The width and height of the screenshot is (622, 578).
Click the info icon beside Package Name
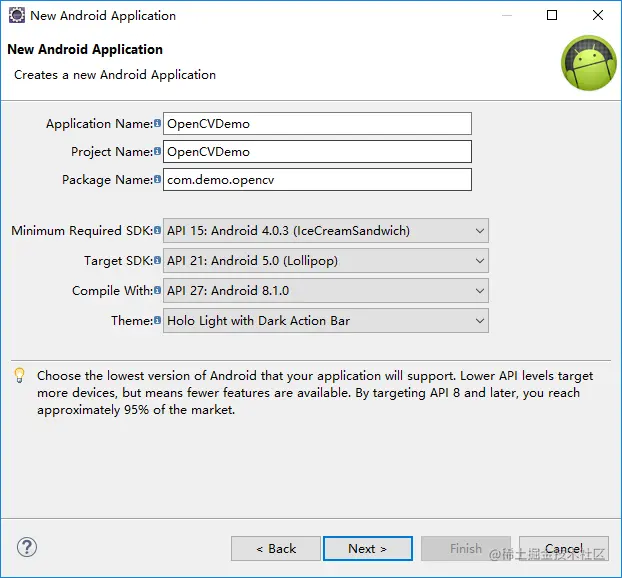click(157, 179)
